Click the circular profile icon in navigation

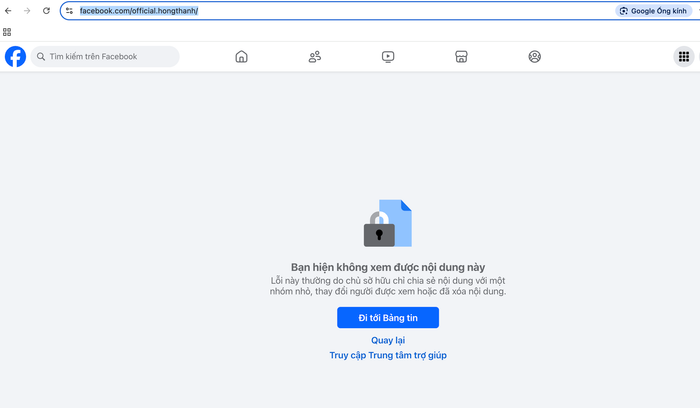[534, 57]
